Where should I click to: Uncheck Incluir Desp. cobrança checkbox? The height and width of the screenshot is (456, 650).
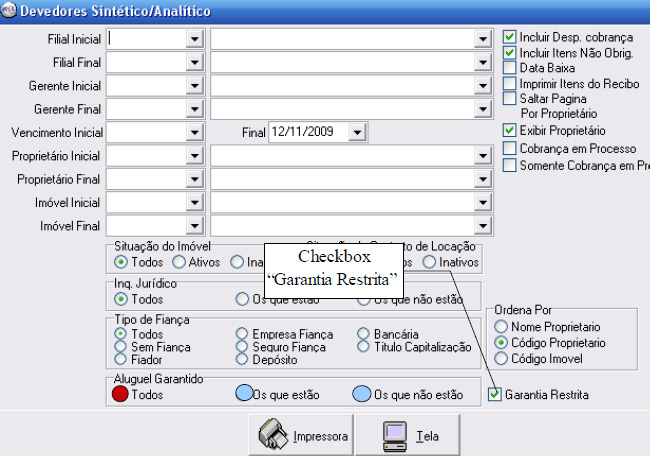click(510, 36)
